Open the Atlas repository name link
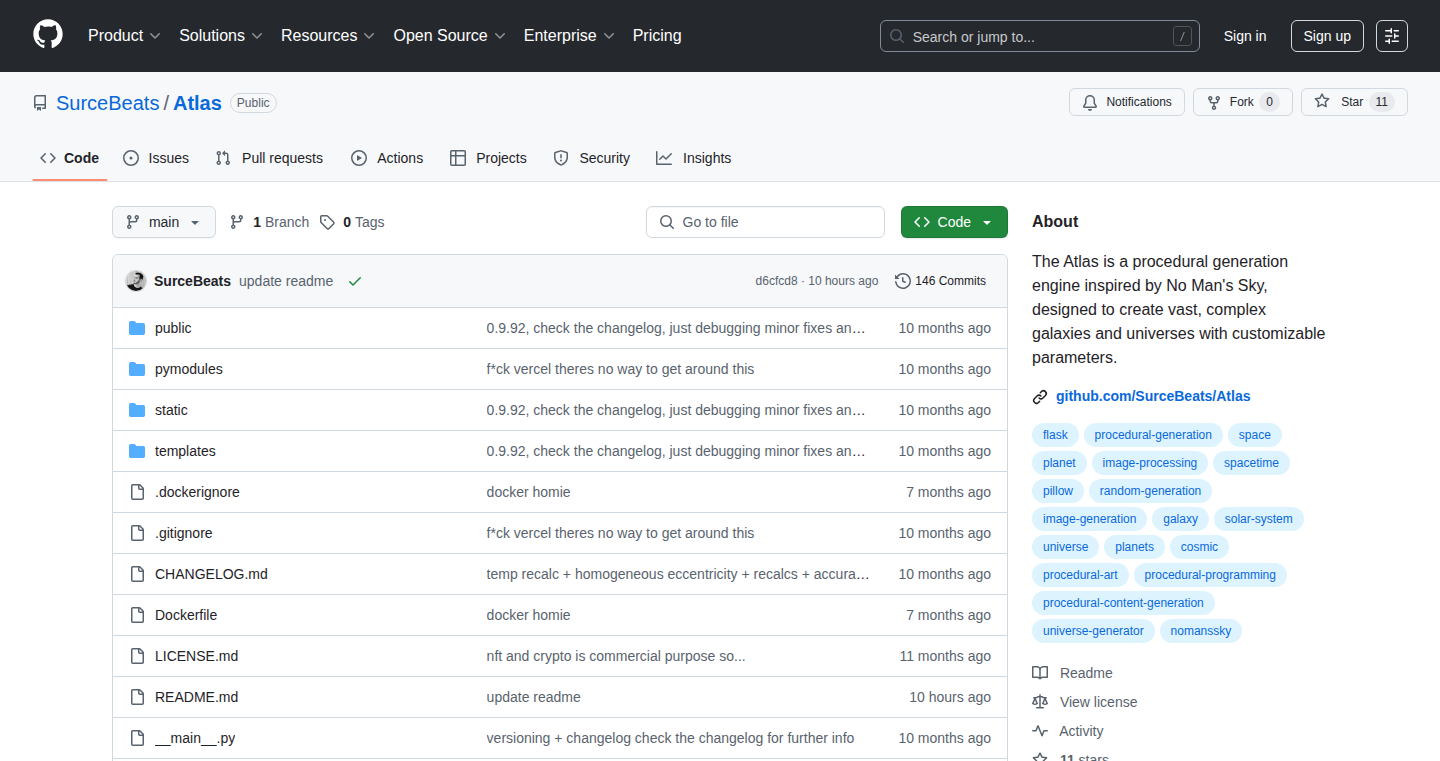The height and width of the screenshot is (761, 1440). [x=198, y=103]
